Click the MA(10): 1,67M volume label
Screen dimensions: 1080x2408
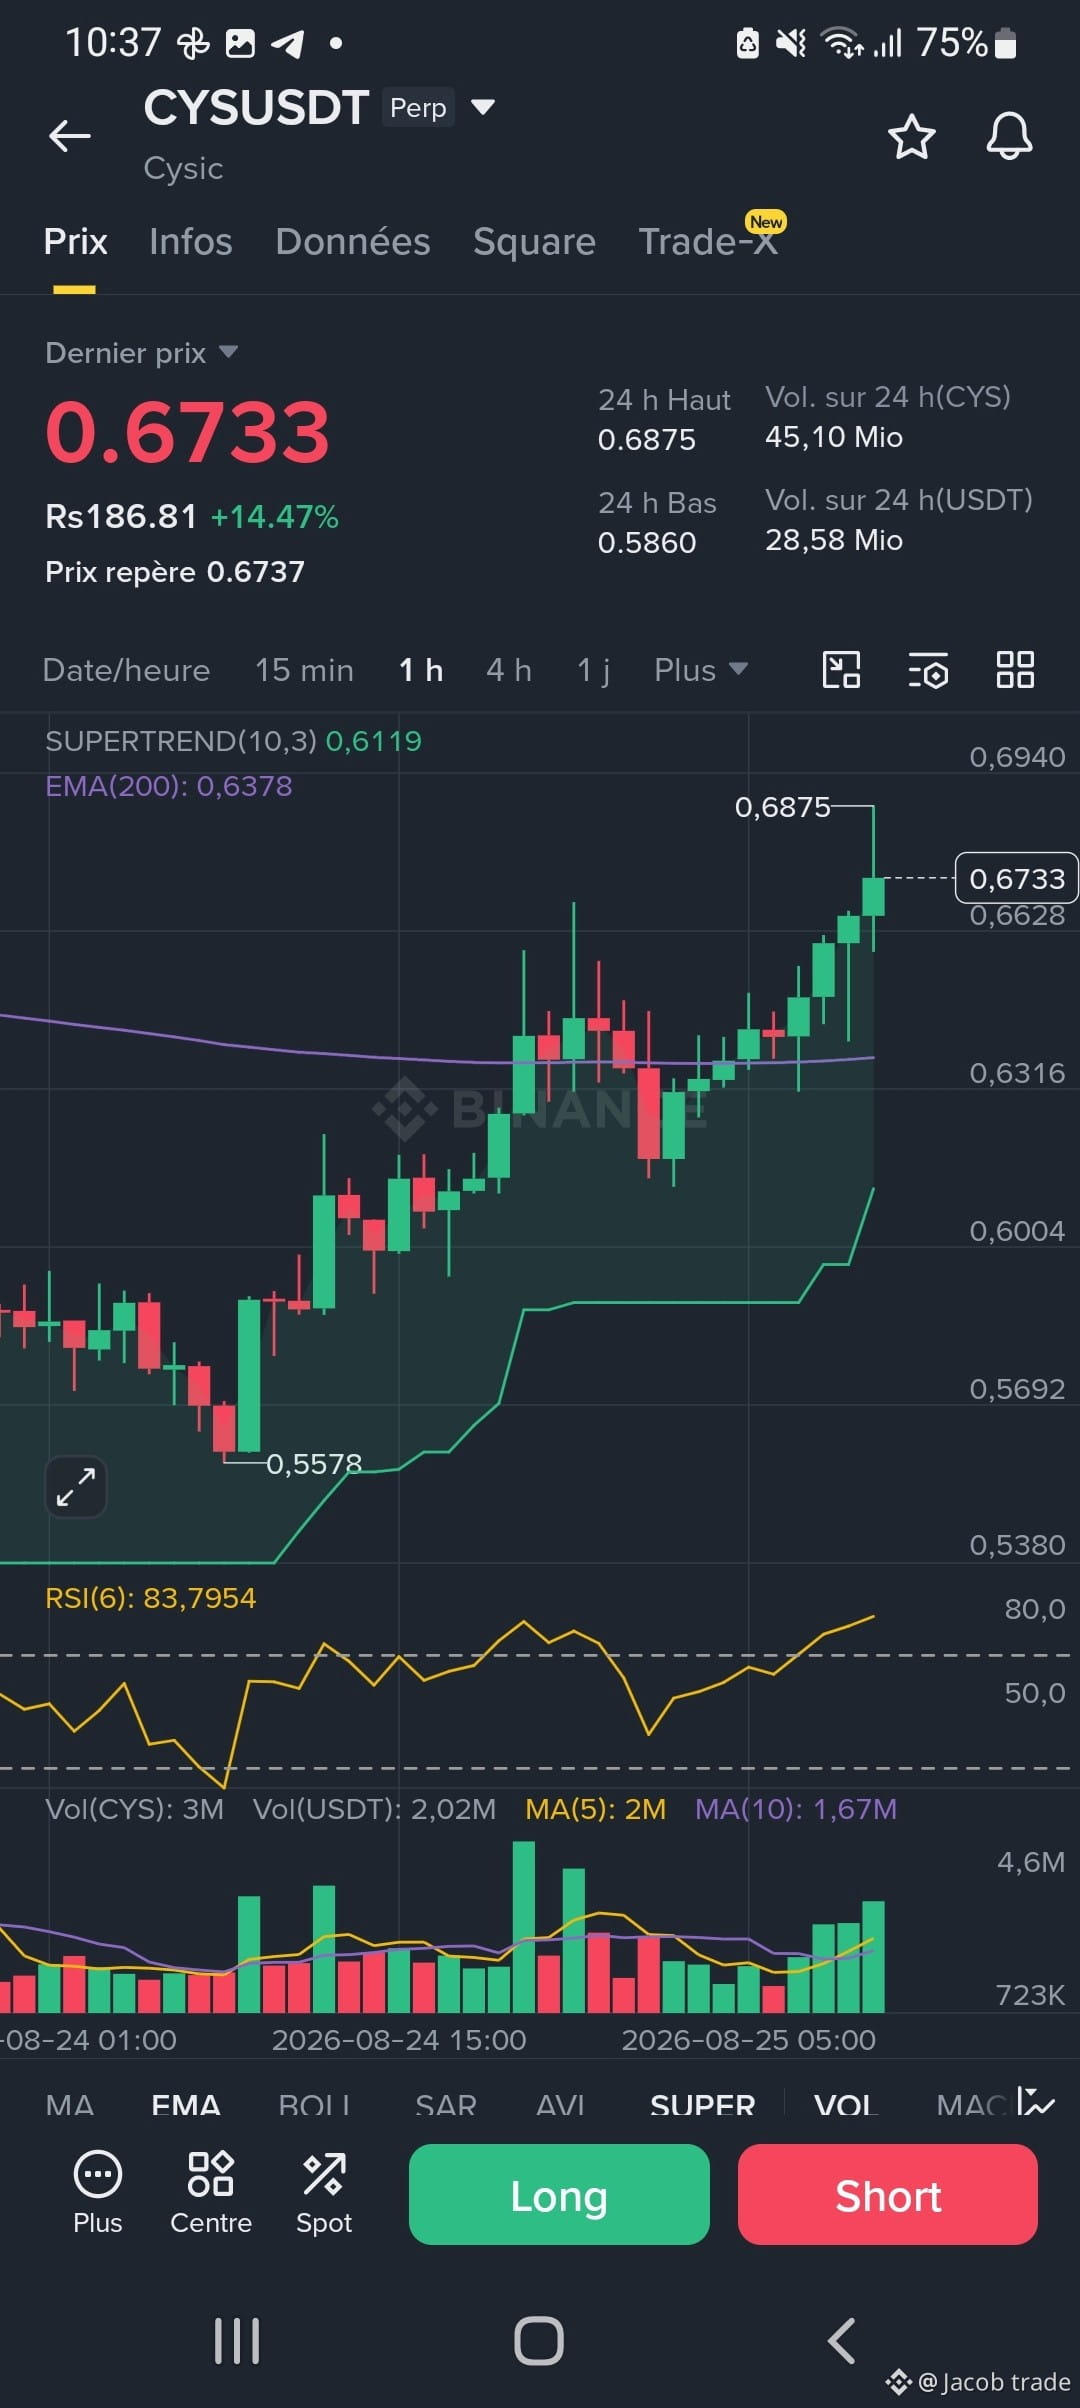[796, 1809]
